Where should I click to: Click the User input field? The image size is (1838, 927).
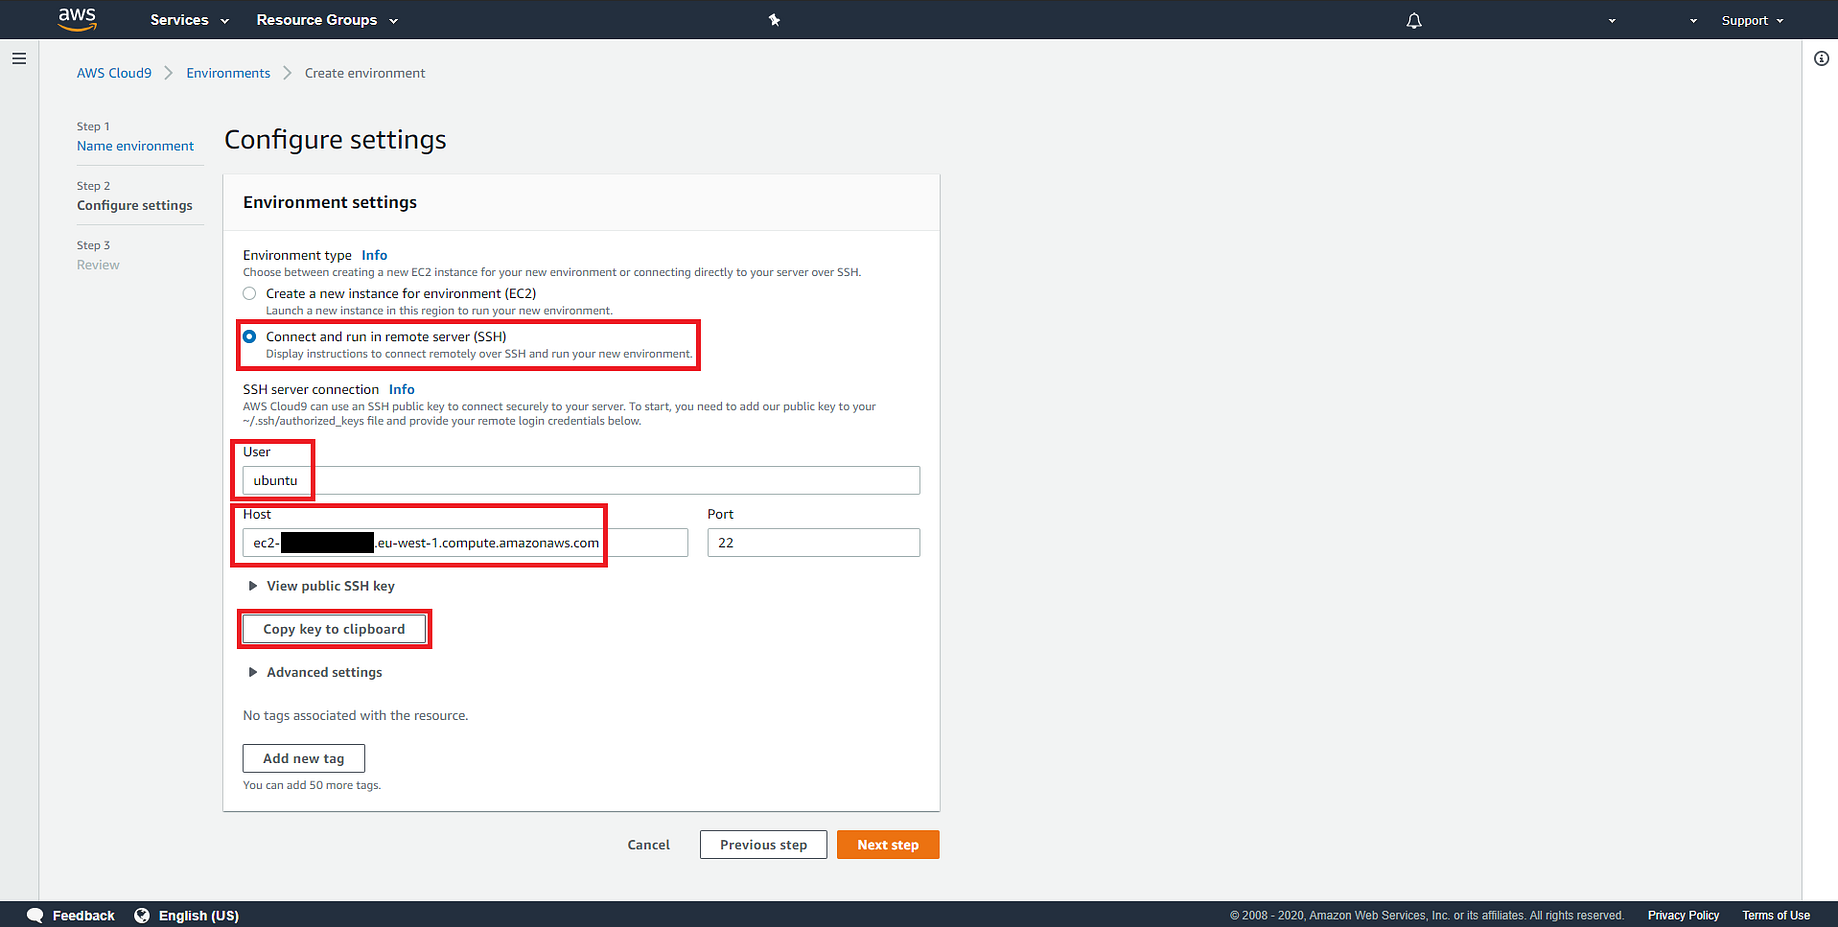point(581,480)
